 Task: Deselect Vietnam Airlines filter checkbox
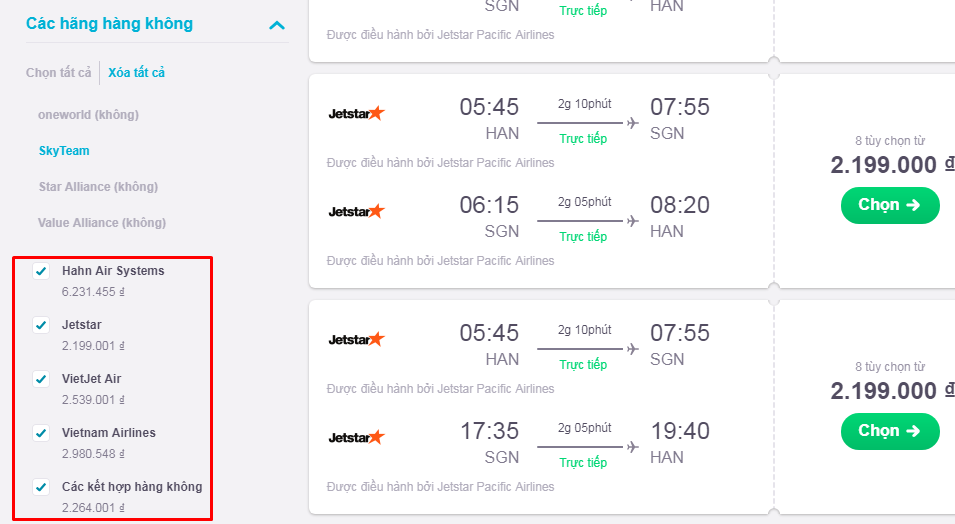pos(41,433)
